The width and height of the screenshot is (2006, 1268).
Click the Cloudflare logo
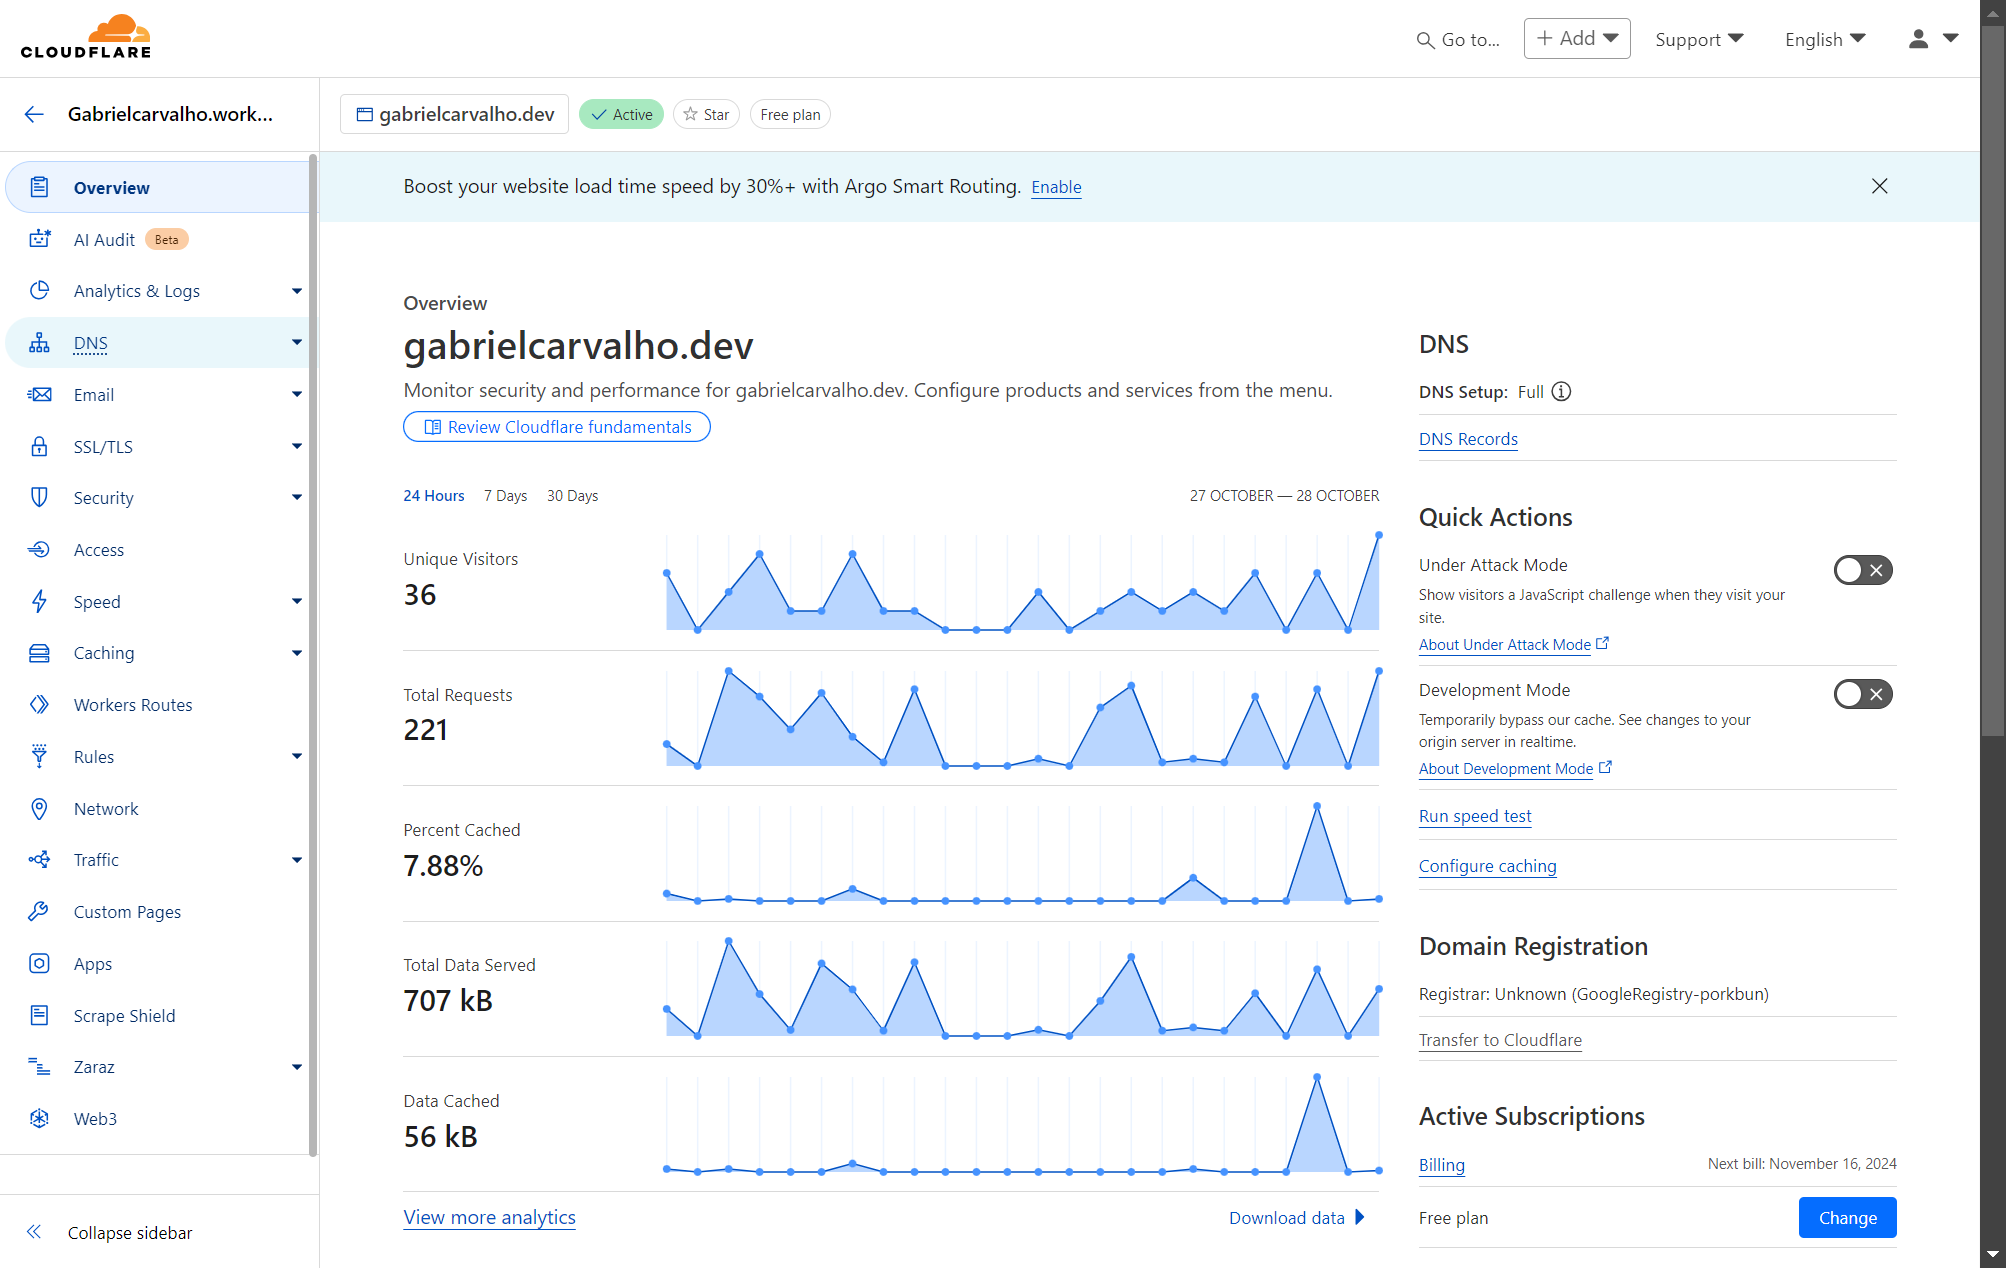pos(86,37)
